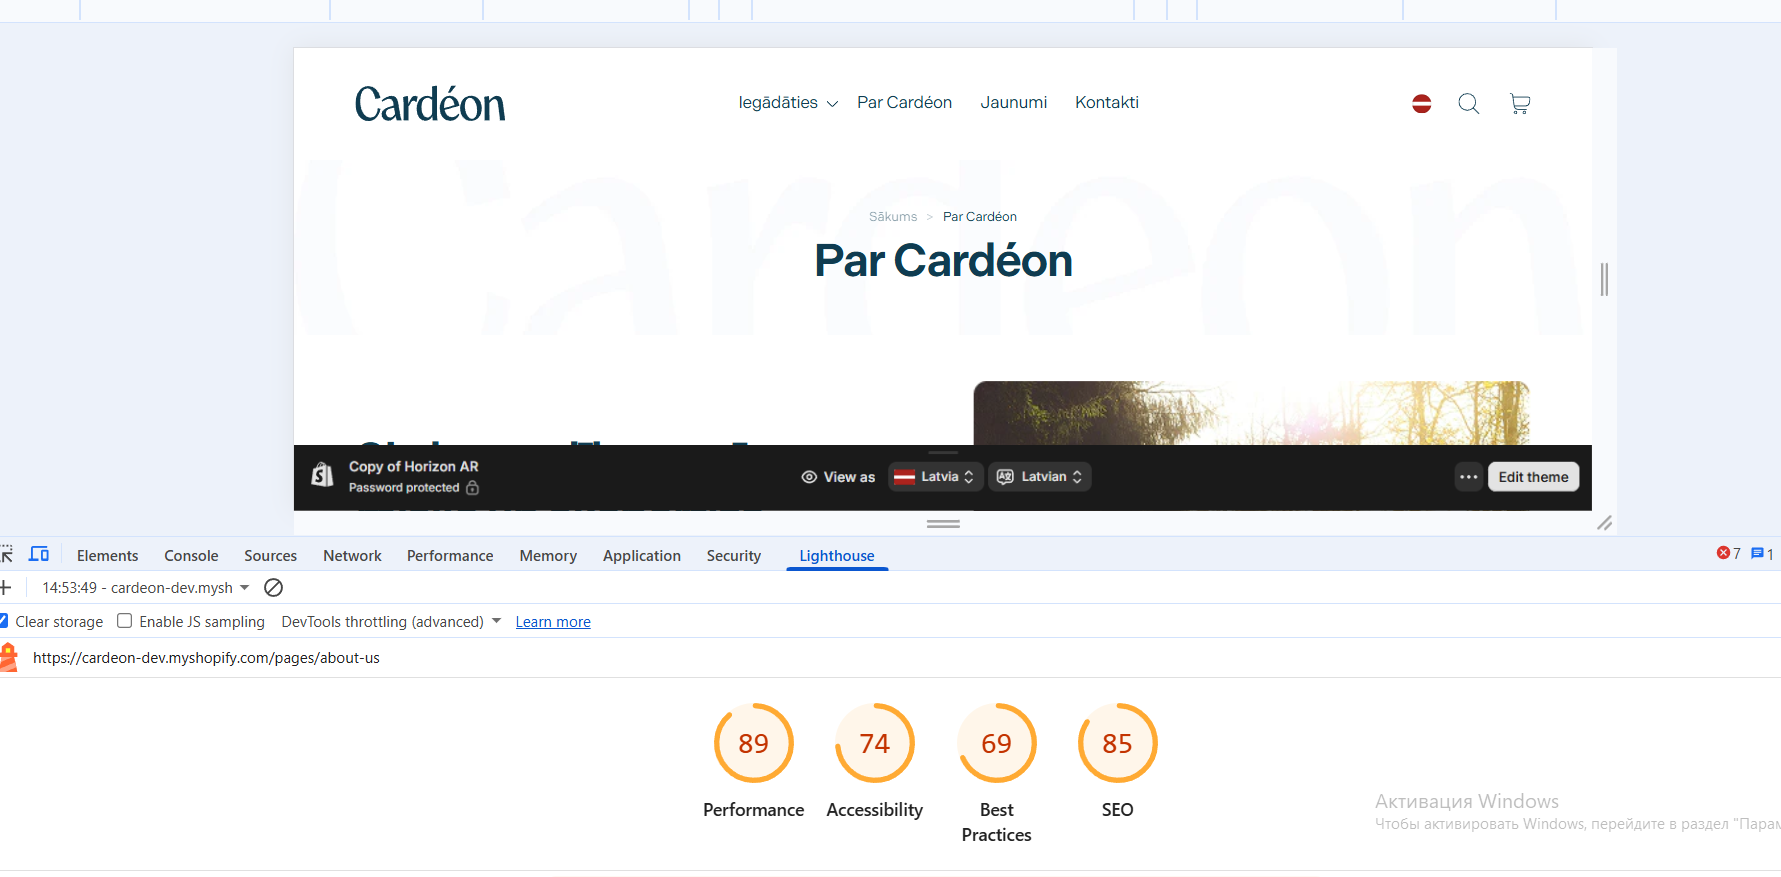Open the Kontakti nav link
1781x877 pixels.
click(x=1106, y=103)
